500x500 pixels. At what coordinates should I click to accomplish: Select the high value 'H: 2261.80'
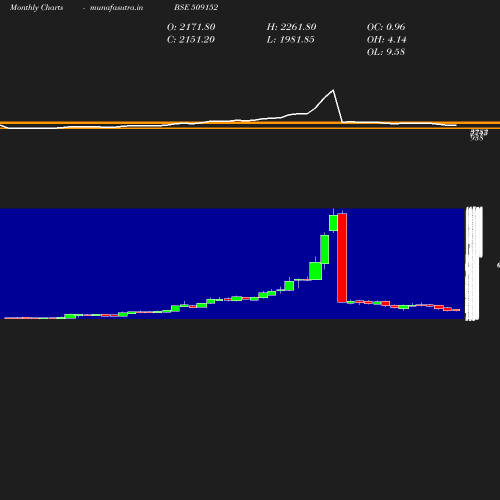(291, 27)
